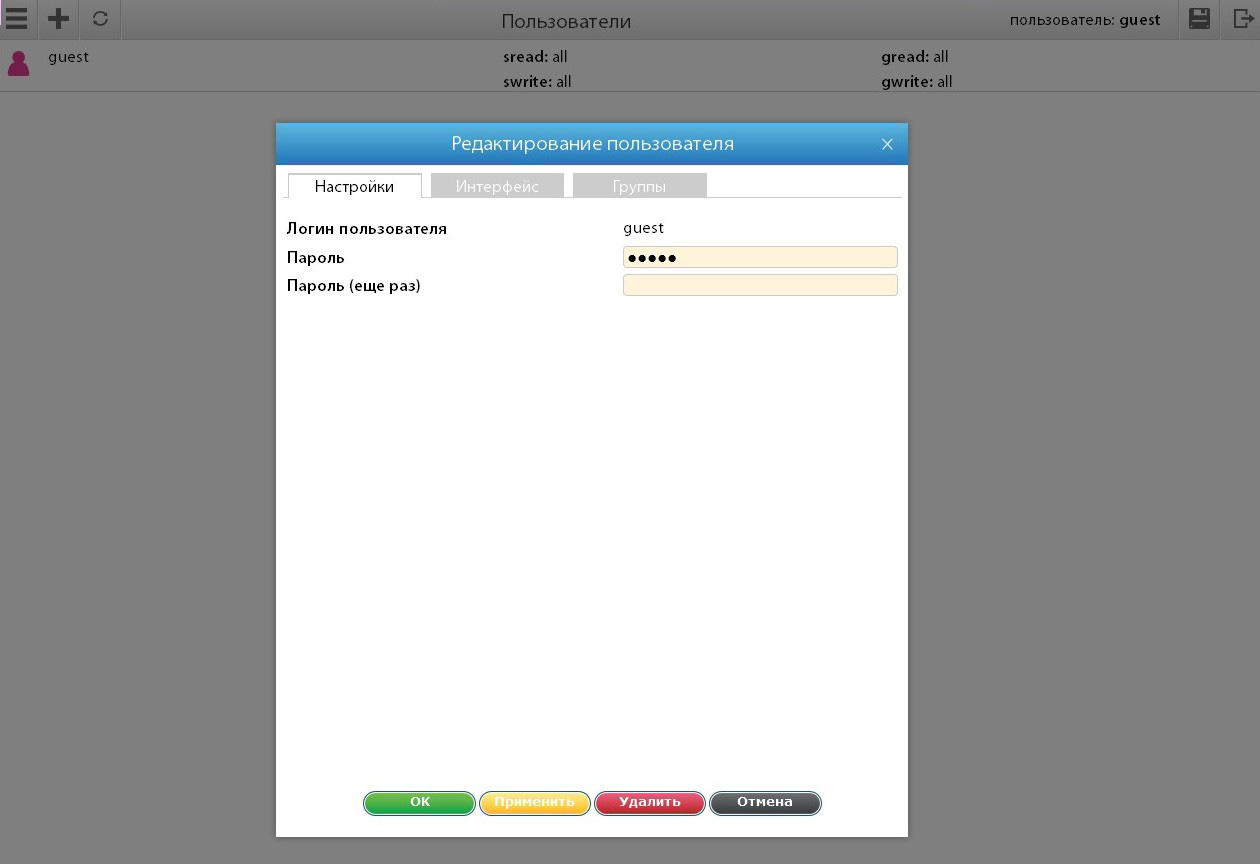Click the red Удалить button
1260x864 pixels.
click(x=650, y=803)
